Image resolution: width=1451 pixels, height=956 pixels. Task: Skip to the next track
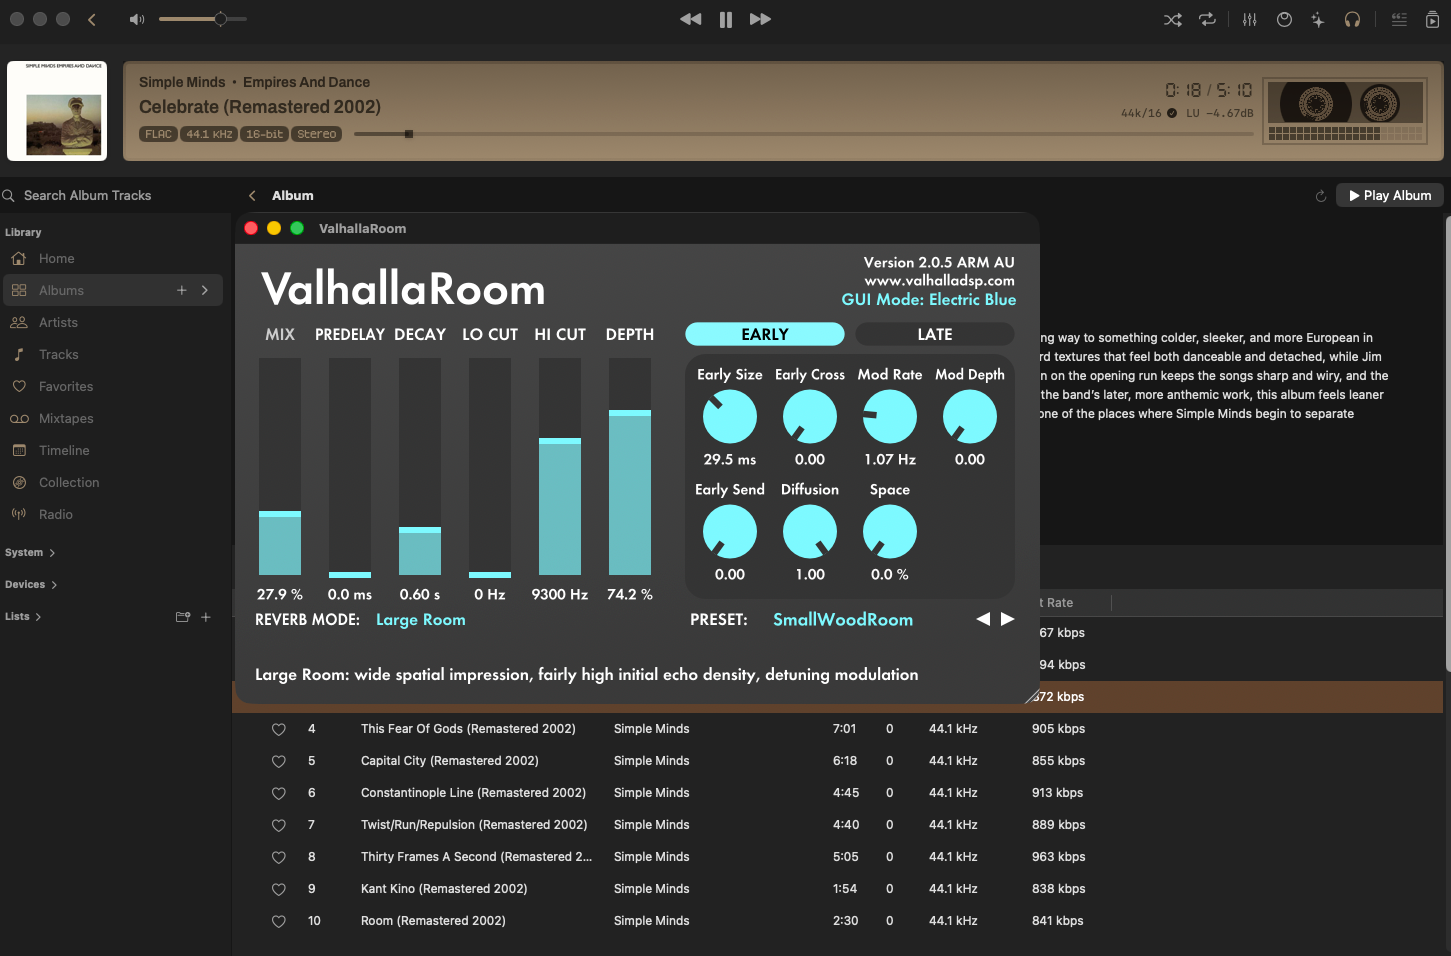pyautogui.click(x=760, y=19)
